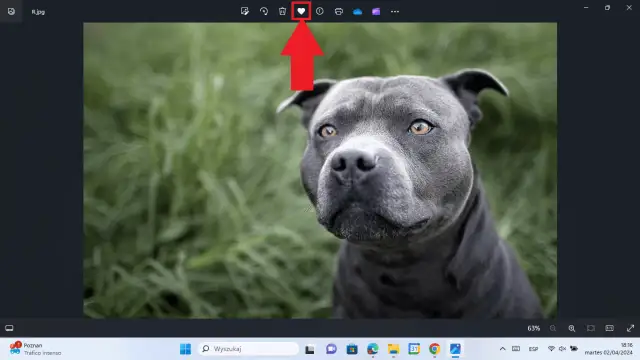
Task: Open Clipchamp purple icon in toolbar
Action: [376, 11]
